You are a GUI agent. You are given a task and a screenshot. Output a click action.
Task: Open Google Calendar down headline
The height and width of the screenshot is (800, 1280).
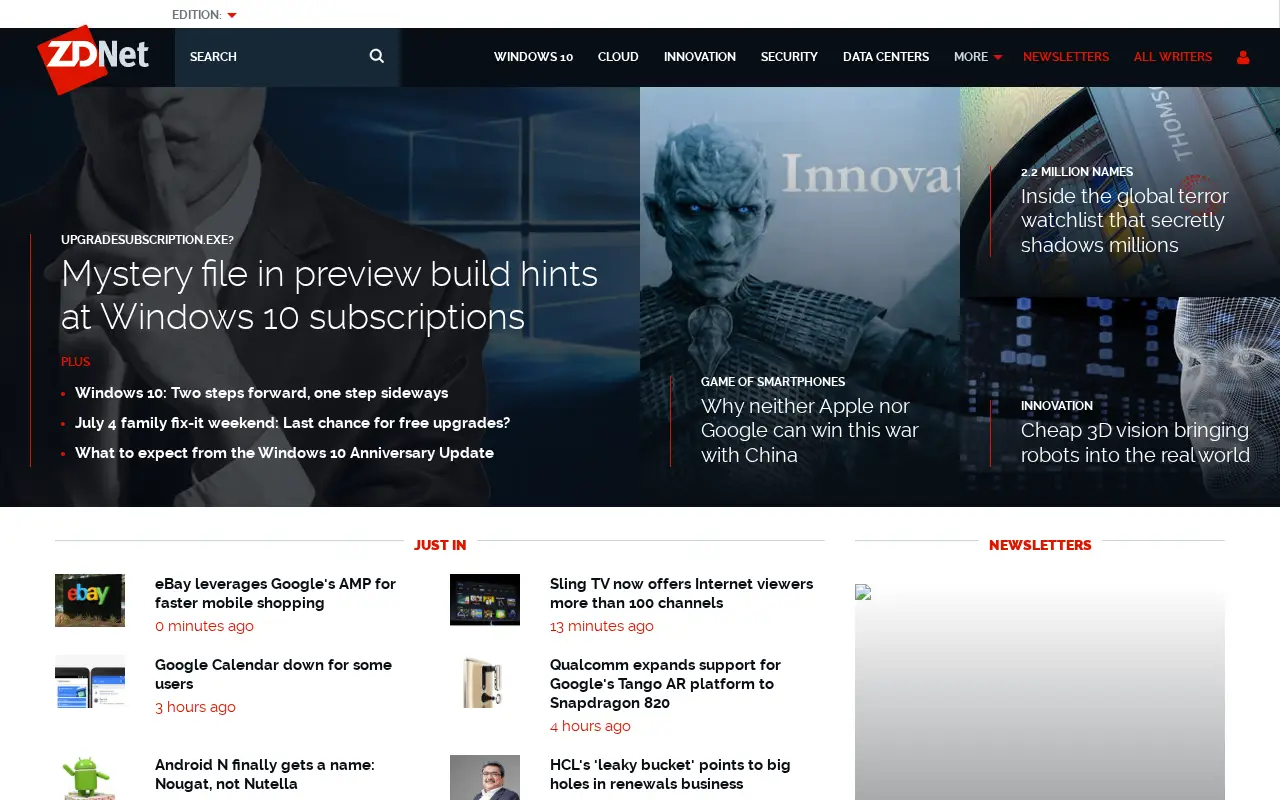point(273,674)
